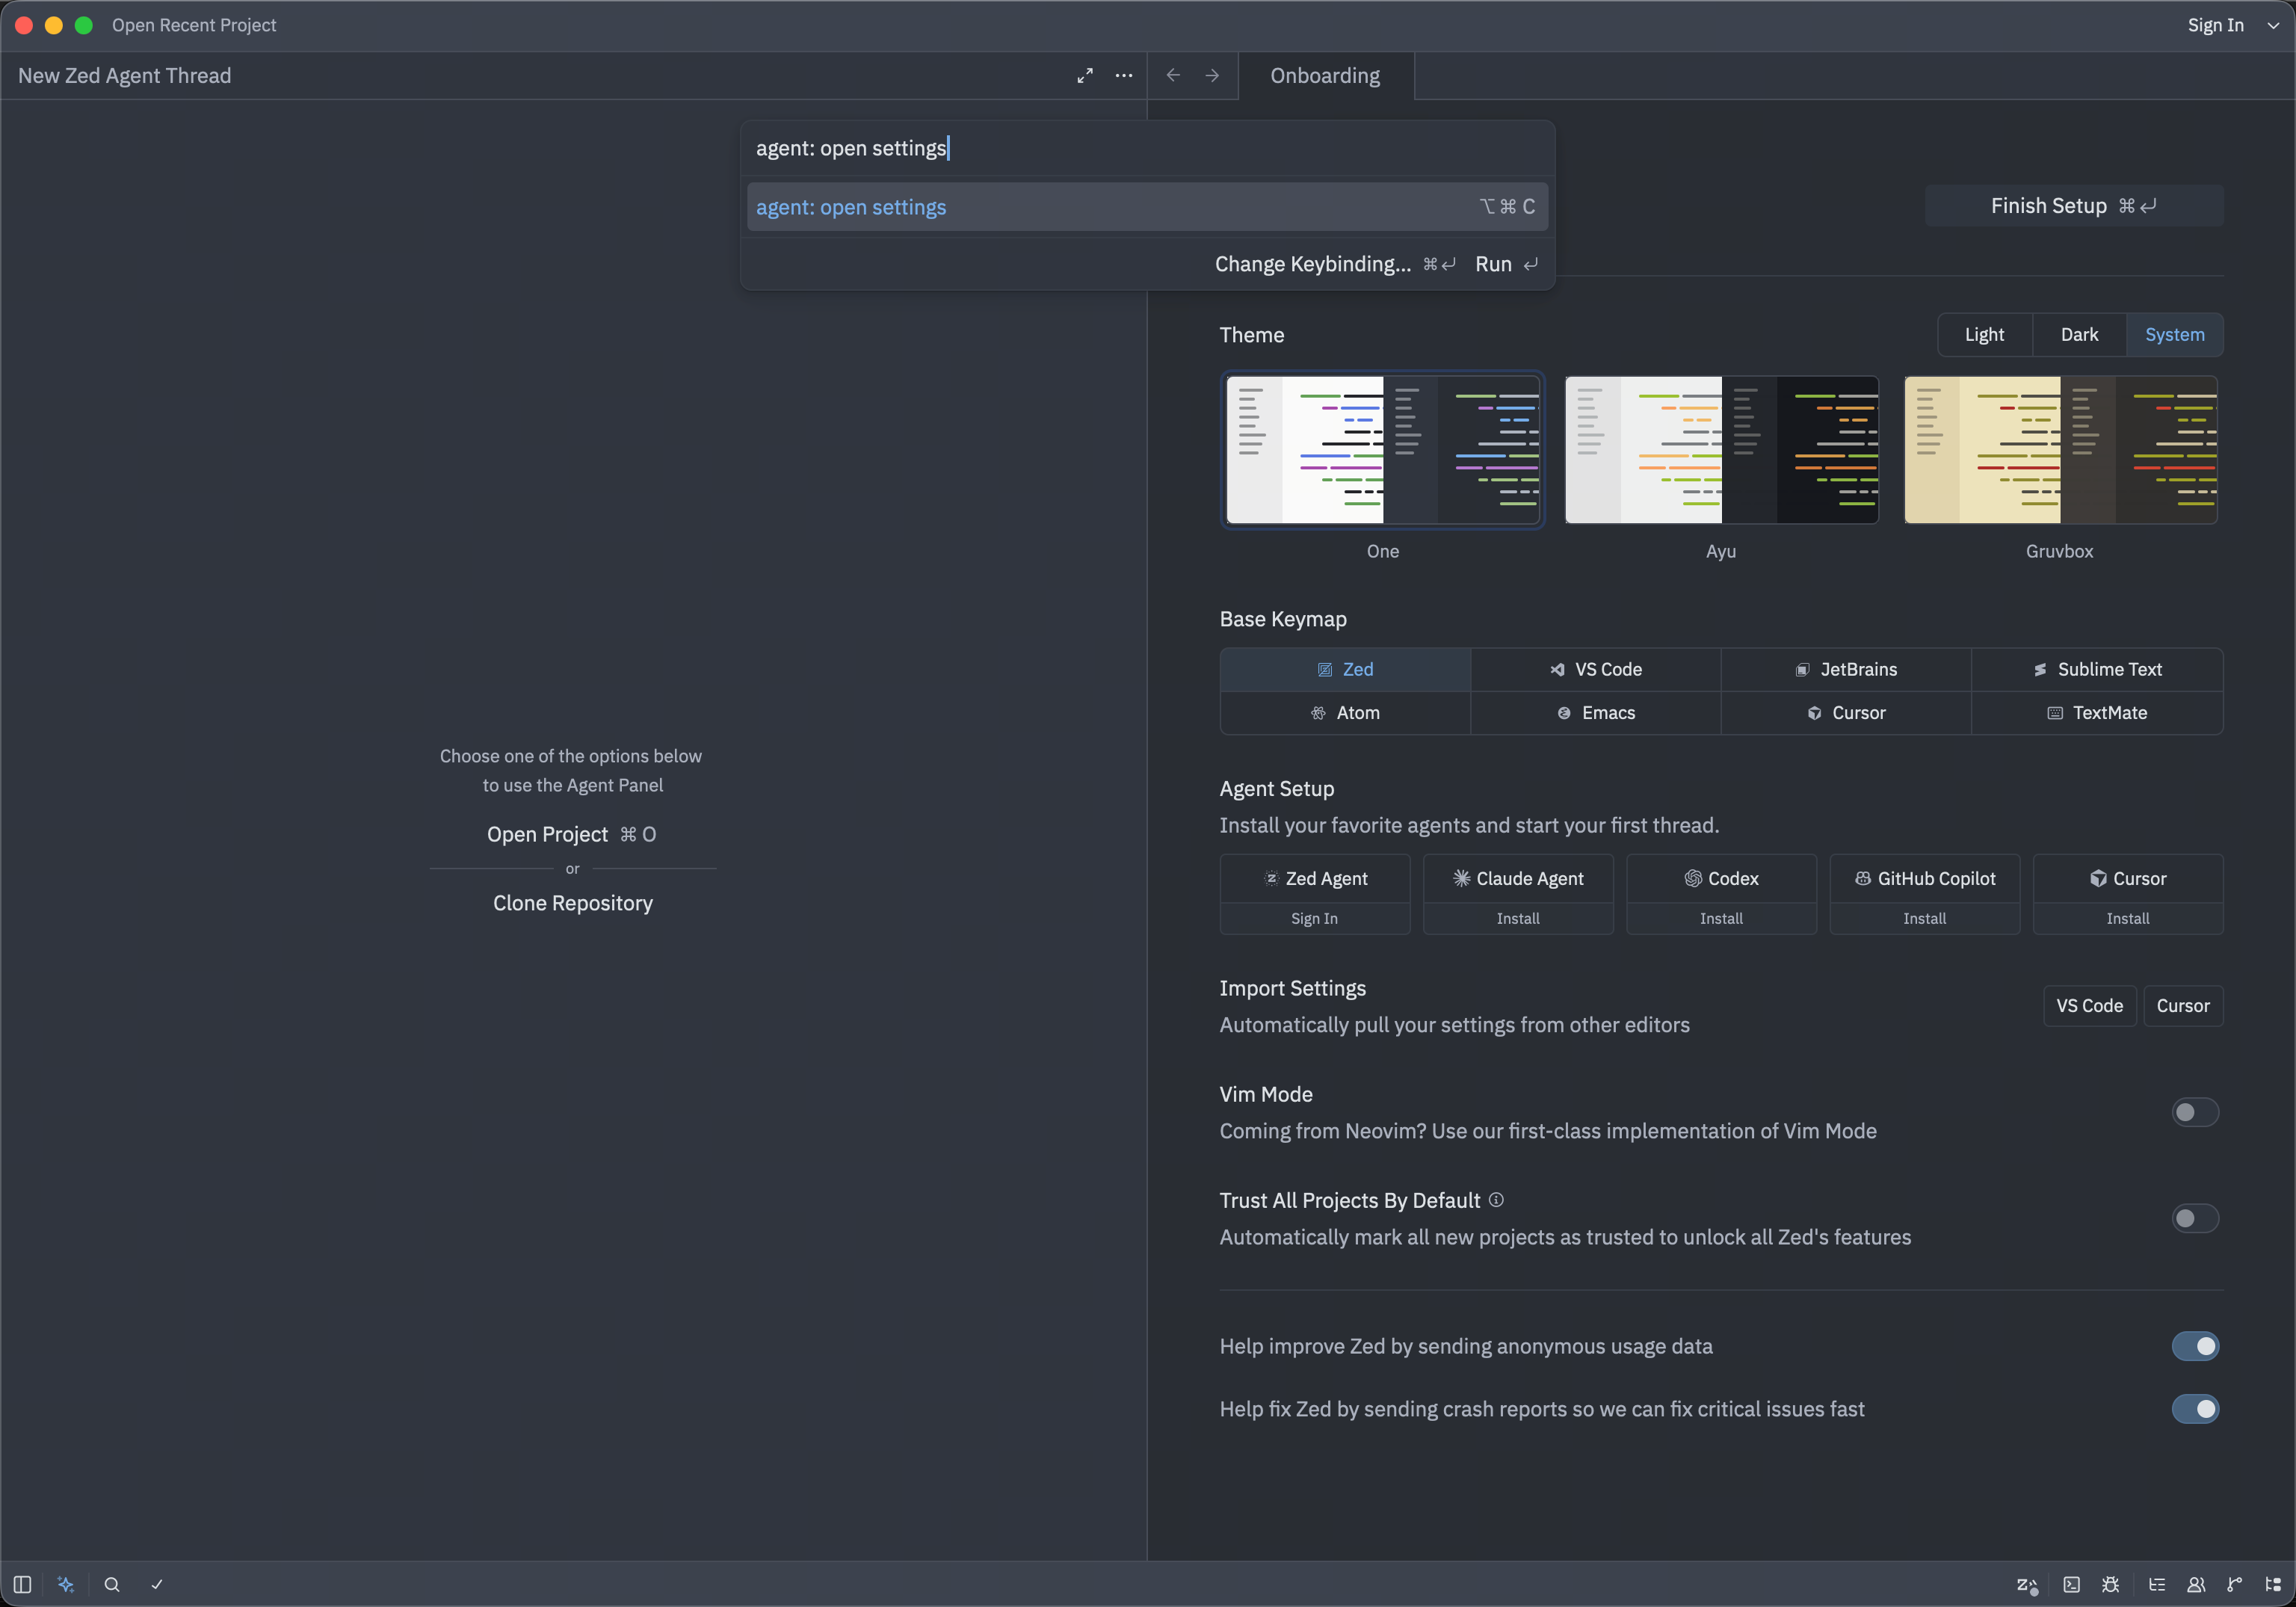The image size is (2296, 1607).
Task: Toggle the Agent Panel sparkle icon
Action: [66, 1584]
